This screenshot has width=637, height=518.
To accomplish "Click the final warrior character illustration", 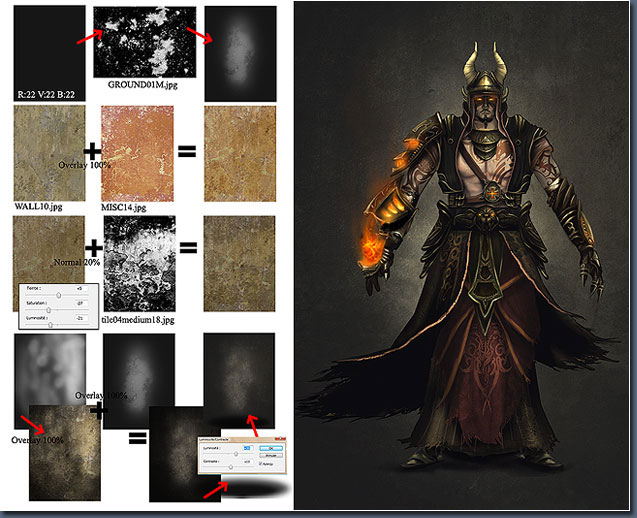I will pyautogui.click(x=462, y=255).
